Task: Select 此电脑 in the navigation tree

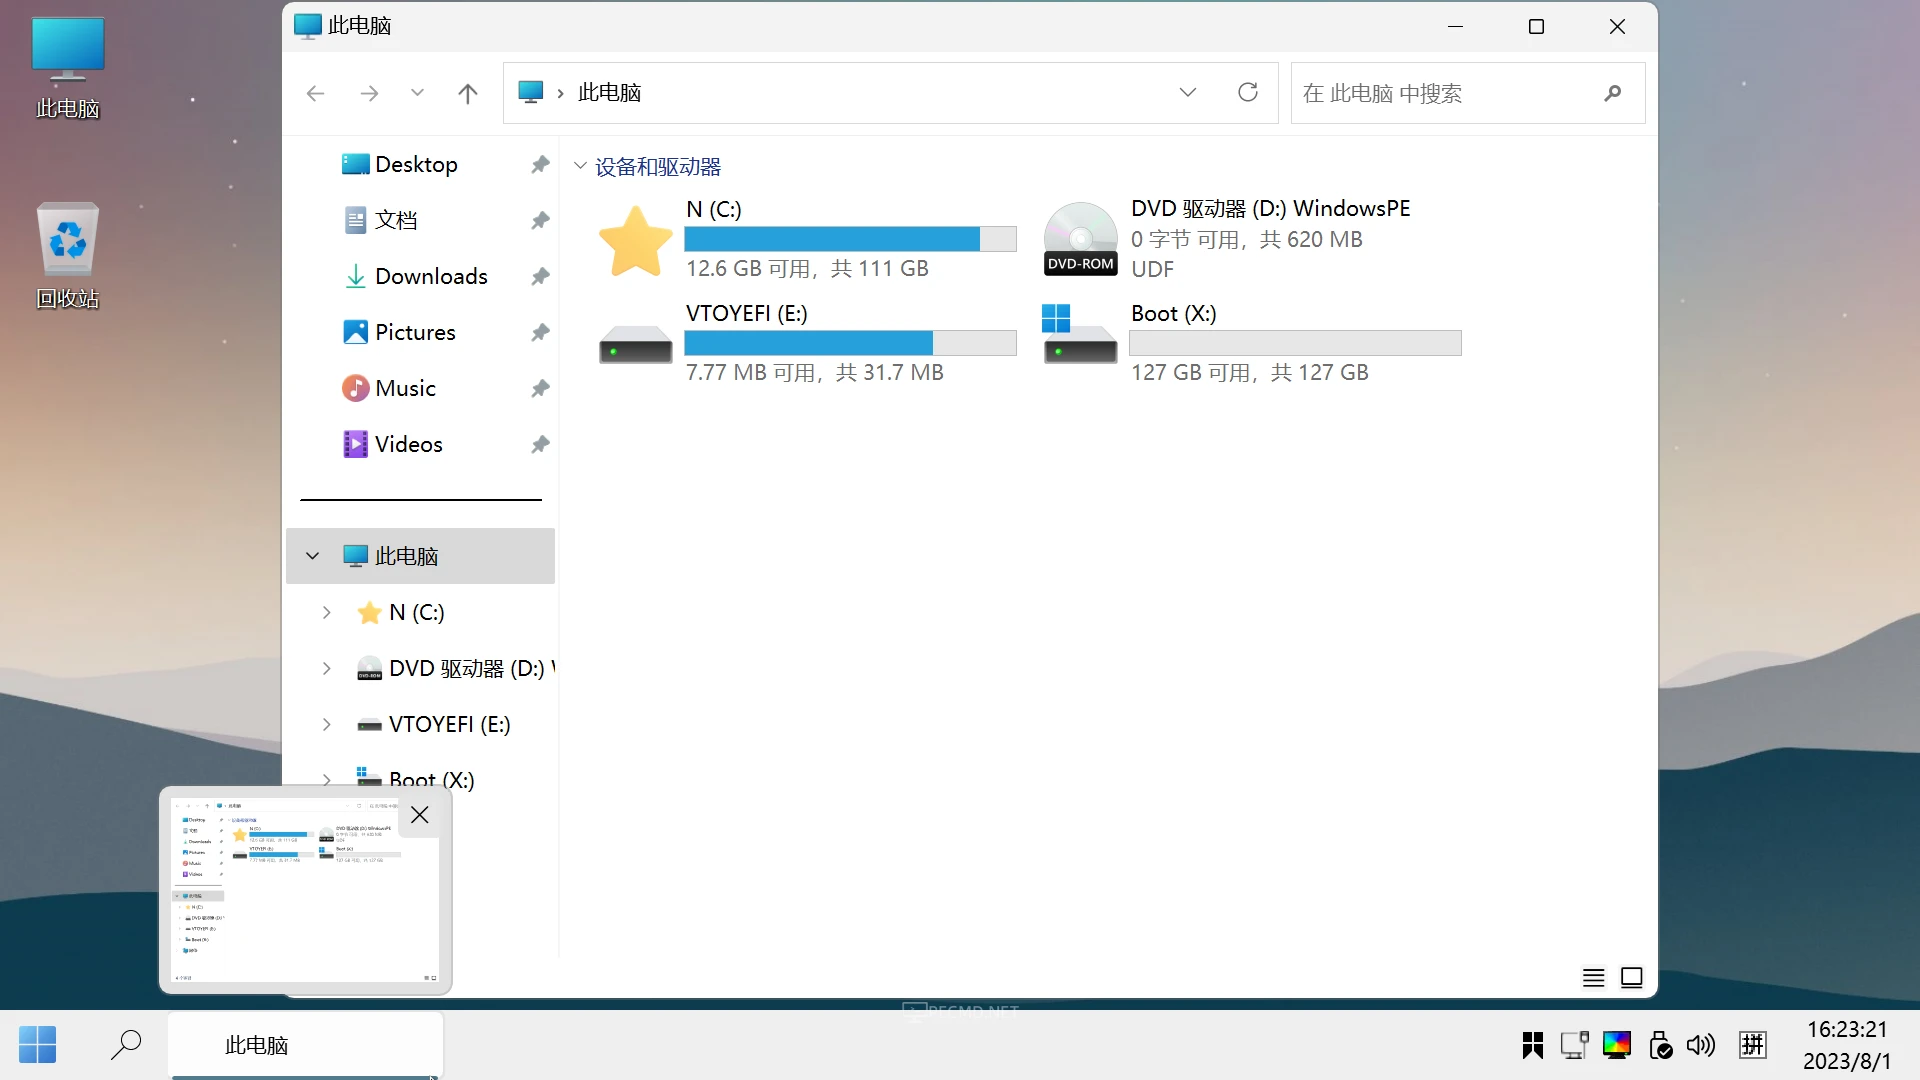Action: pyautogui.click(x=420, y=556)
